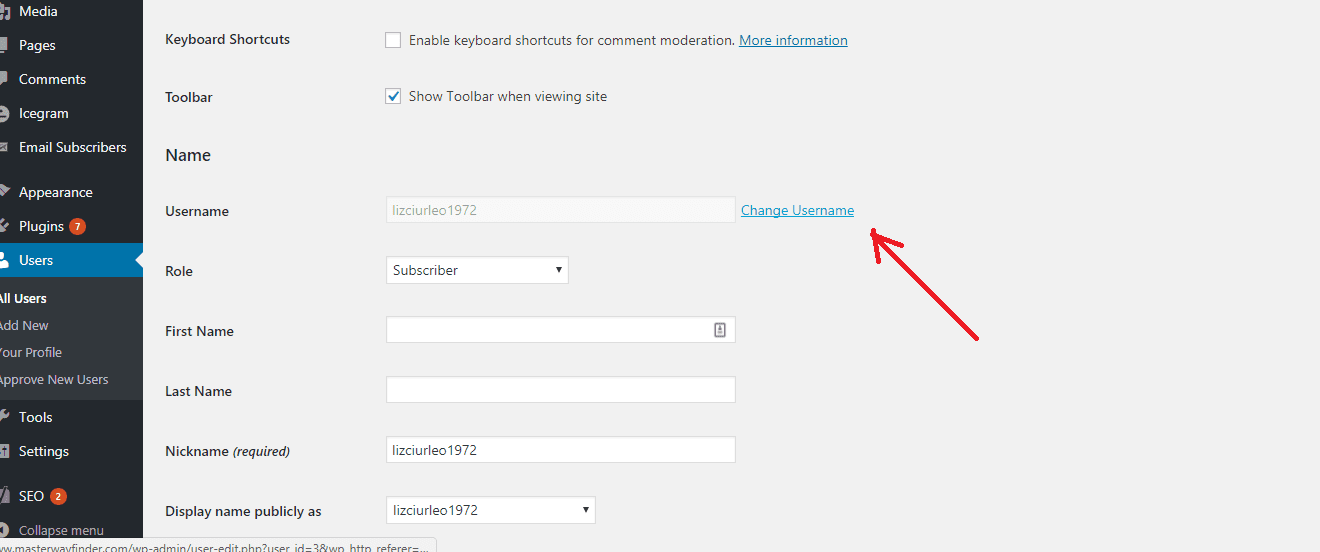Open the Add New submenu item
Viewport: 1320px width, 552px height.
tap(24, 325)
